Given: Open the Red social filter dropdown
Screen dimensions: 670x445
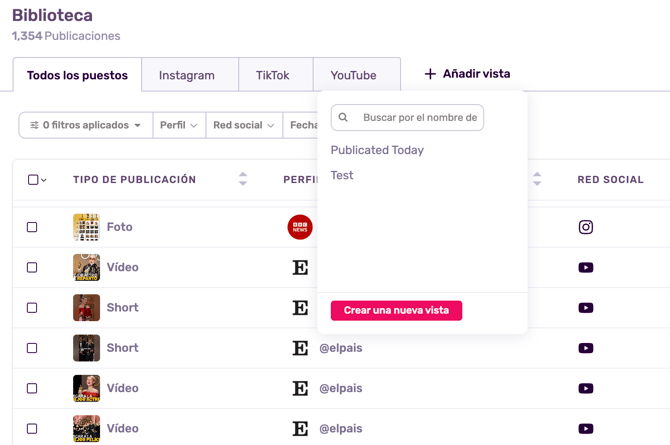Looking at the screenshot, I should [243, 125].
